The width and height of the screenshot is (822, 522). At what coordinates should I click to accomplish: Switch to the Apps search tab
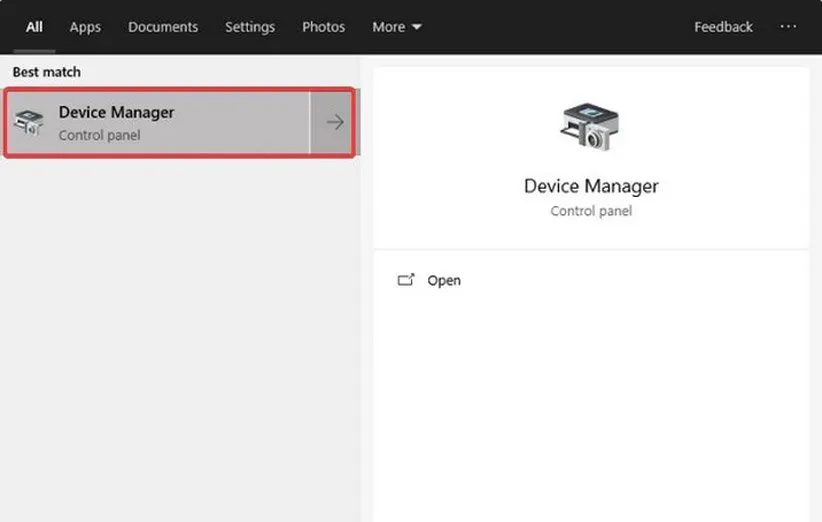coord(85,27)
